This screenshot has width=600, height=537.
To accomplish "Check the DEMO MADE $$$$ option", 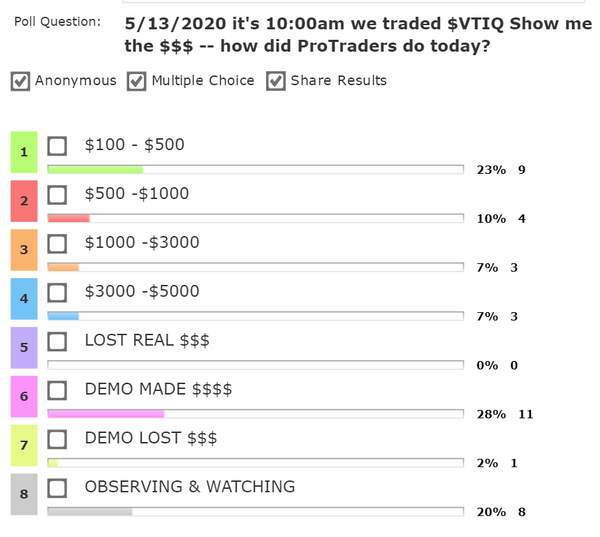I will point(58,390).
